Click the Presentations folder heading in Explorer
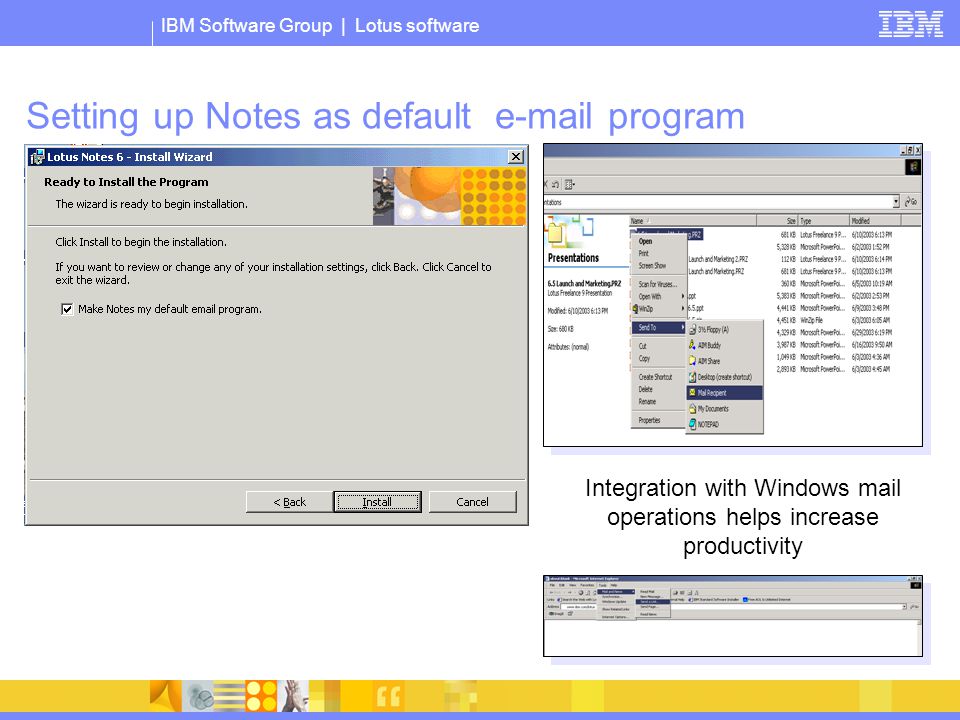Viewport: 960px width, 720px height. click(x=573, y=258)
